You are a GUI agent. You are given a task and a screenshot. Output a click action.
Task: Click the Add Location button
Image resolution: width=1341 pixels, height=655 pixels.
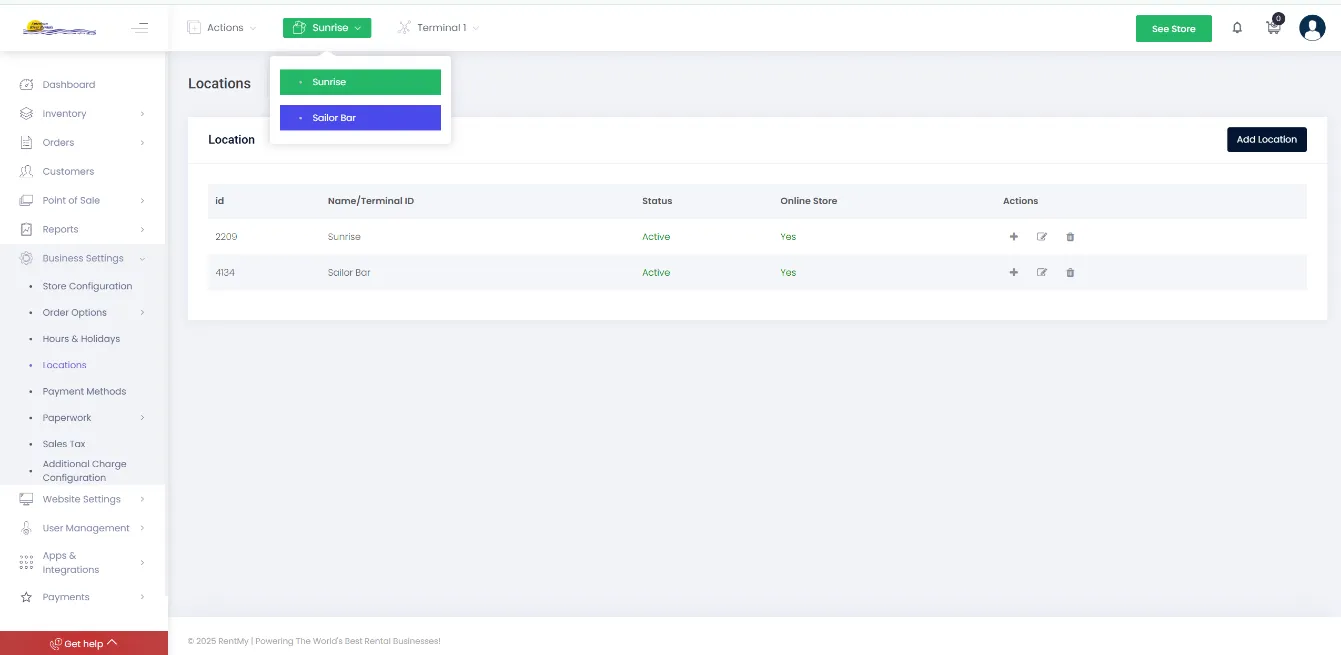tap(1266, 139)
